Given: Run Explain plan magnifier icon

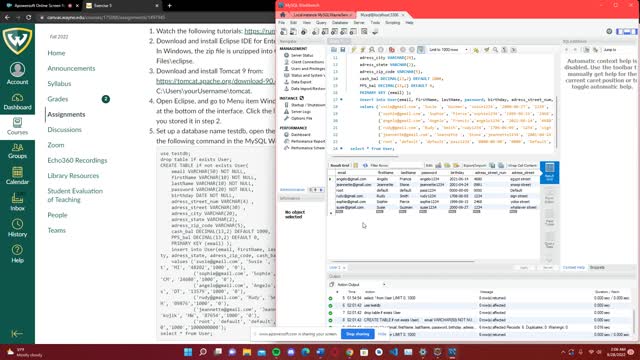Looking at the screenshot, I should 371,50.
